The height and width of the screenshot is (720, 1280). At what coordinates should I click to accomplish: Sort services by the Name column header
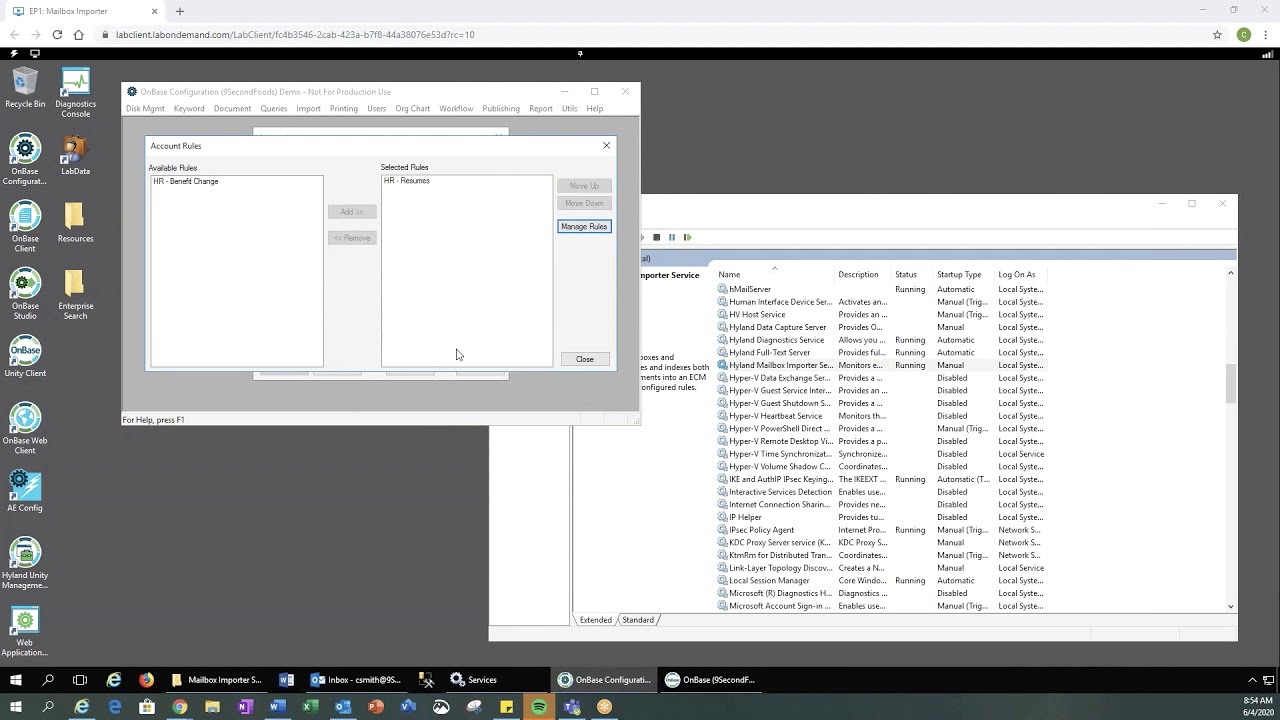point(775,275)
